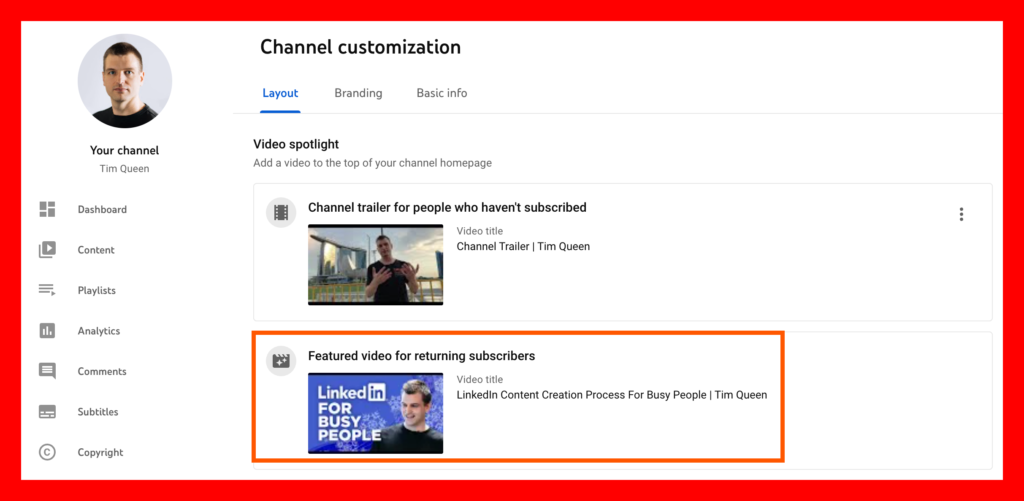This screenshot has height=501, width=1024.
Task: Go to Content via its play icon
Action: (47, 250)
